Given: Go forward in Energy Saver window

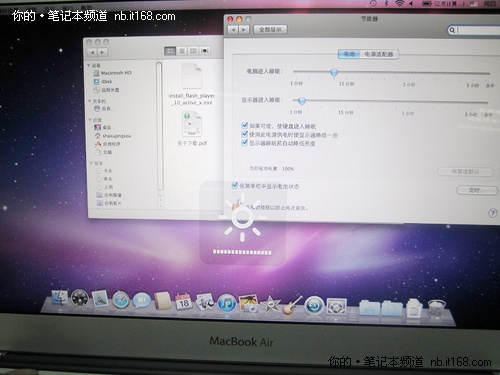Looking at the screenshot, I should [x=244, y=30].
